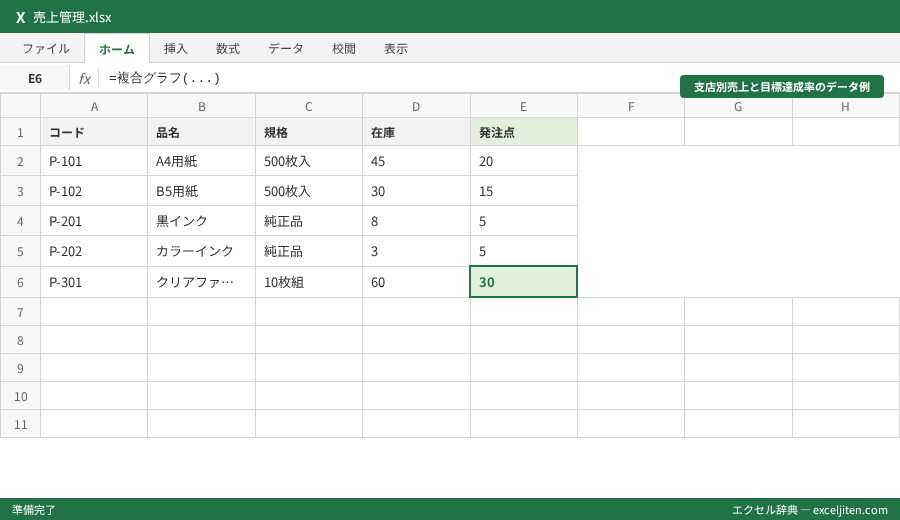Click the fx insert function icon
Viewport: 900px width, 520px height.
click(x=84, y=79)
